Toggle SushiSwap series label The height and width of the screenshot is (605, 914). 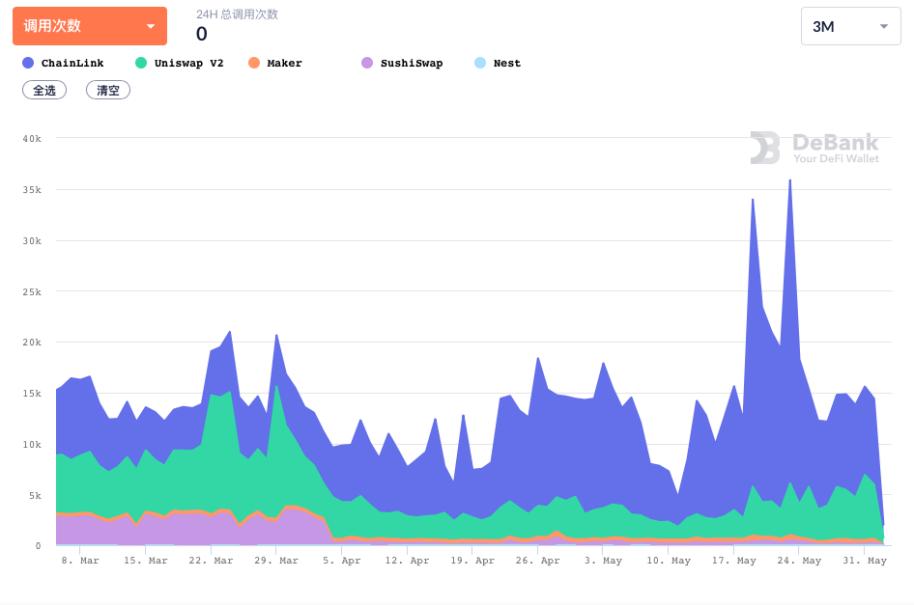point(411,63)
